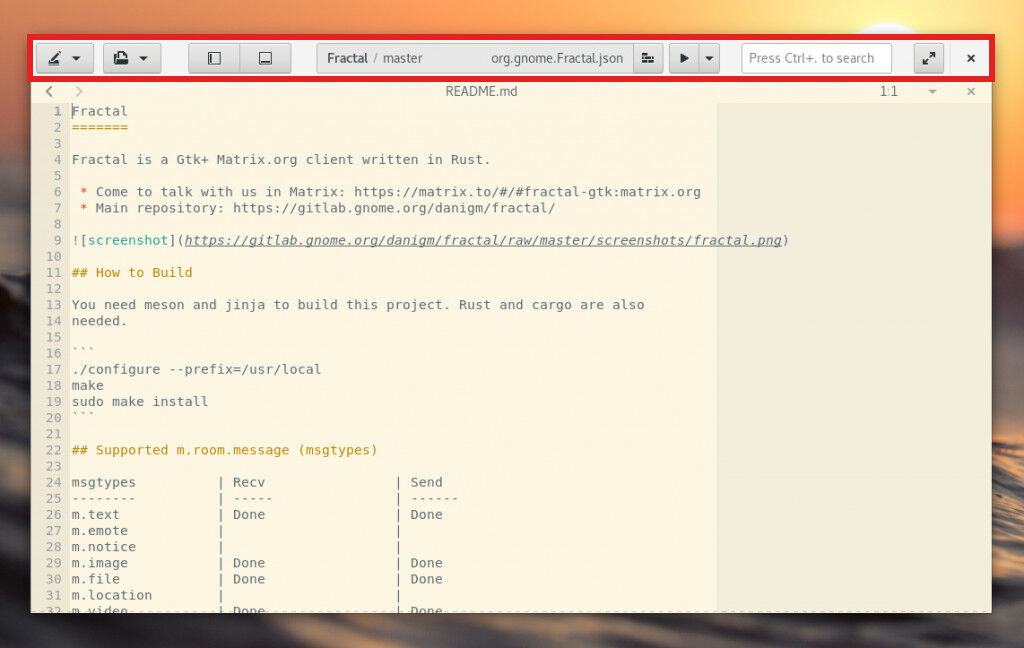1024x648 pixels.
Task: Click the 'sudo make install' line
Action: [x=140, y=402]
